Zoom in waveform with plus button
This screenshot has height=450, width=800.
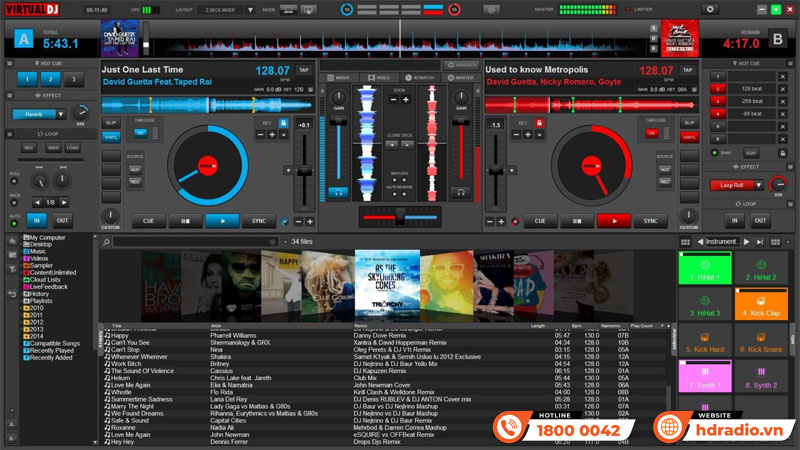(406, 99)
